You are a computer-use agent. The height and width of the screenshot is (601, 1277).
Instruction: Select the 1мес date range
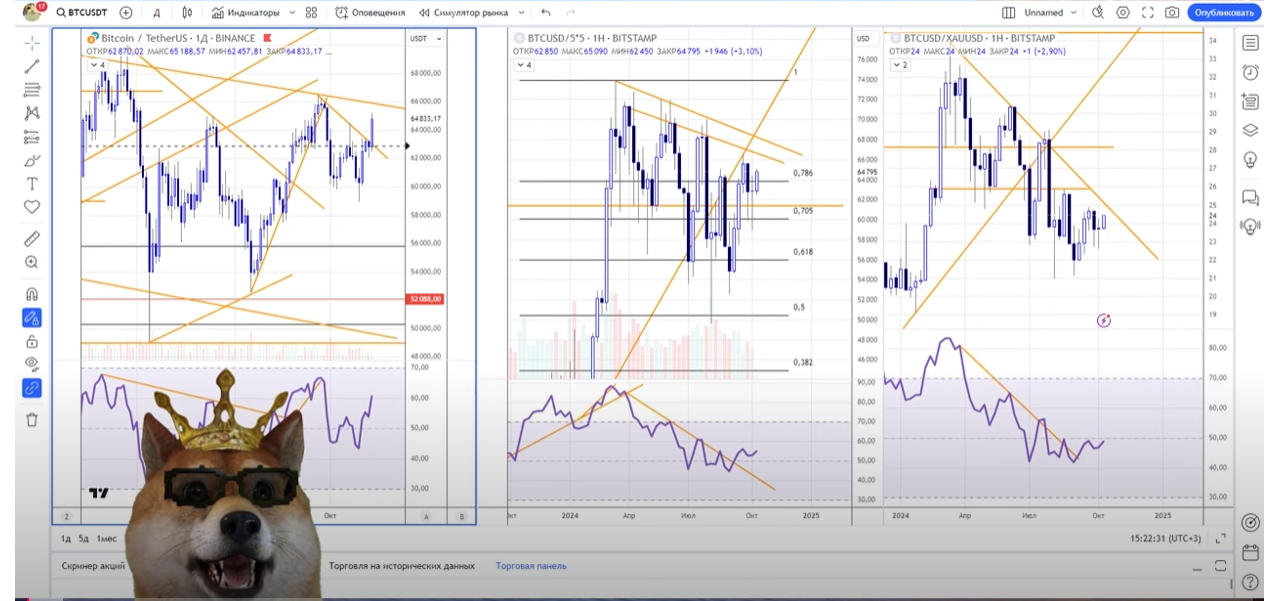tap(107, 539)
